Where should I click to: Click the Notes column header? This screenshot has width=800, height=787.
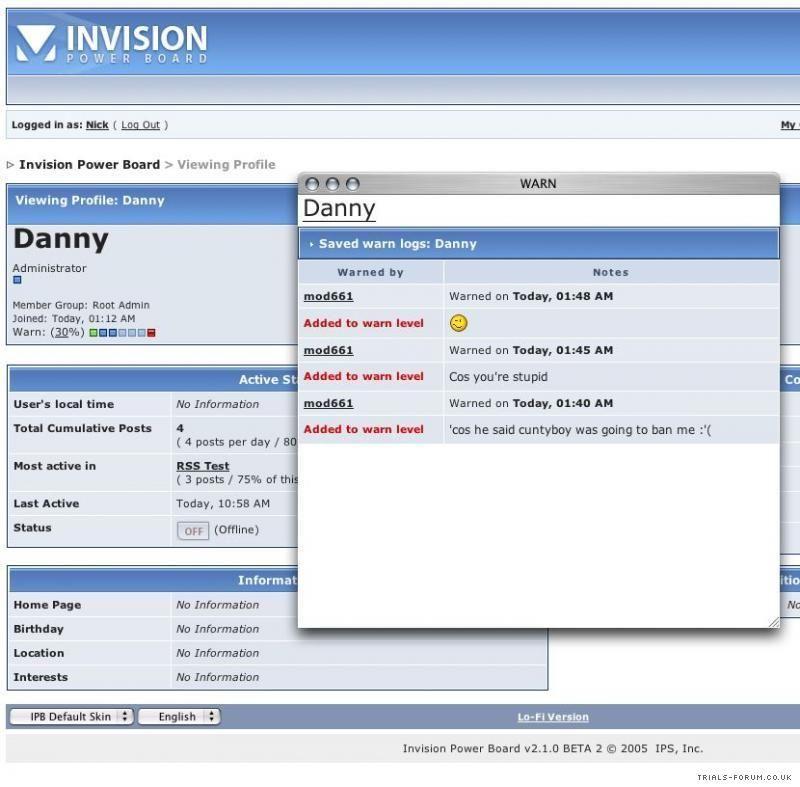(x=611, y=272)
